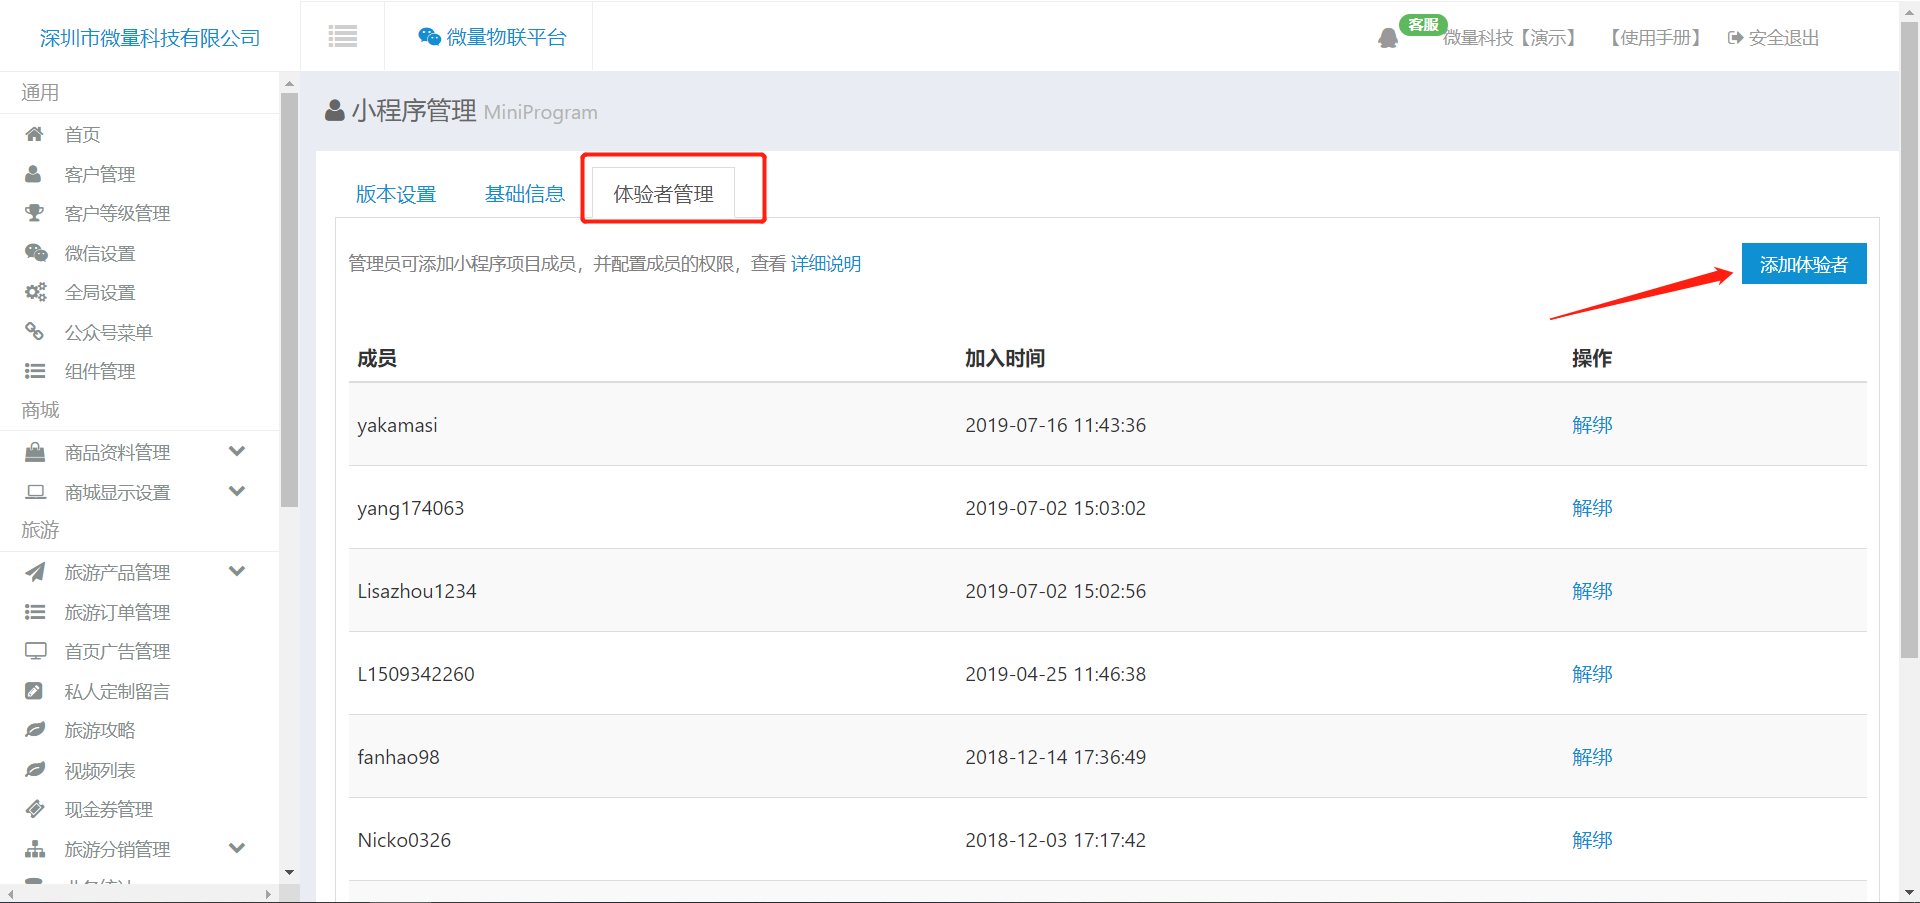The height and width of the screenshot is (903, 1920).
Task: Click the trophy icon beside 客户等级管理
Action: 35,213
